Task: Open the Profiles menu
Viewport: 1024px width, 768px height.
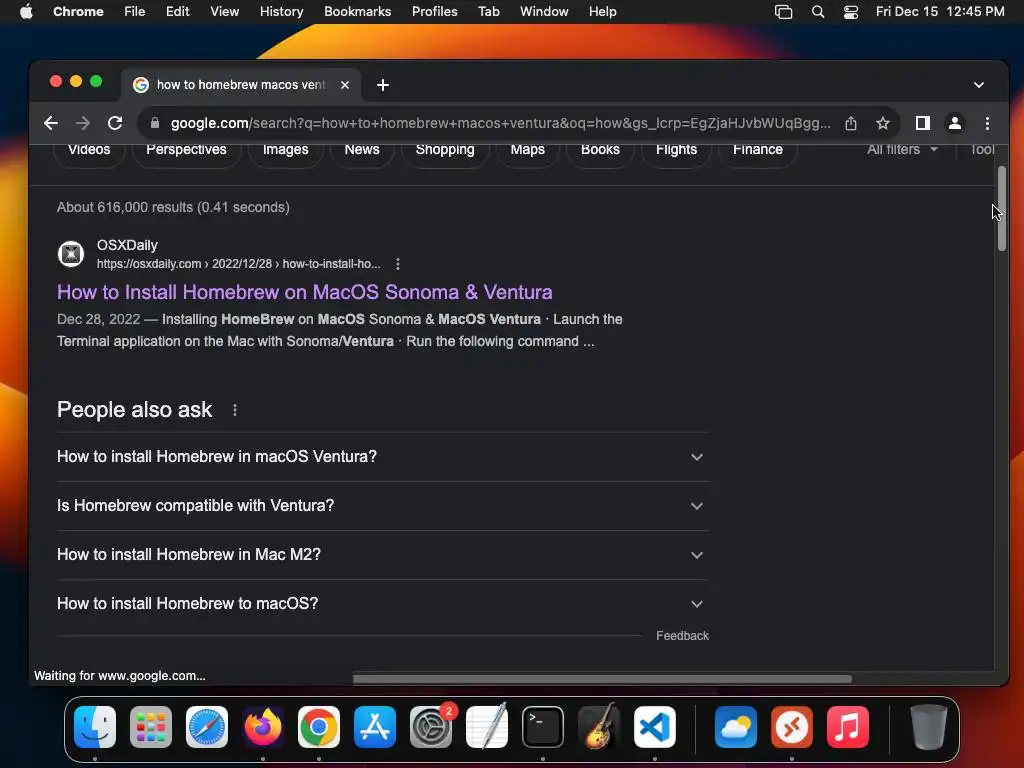Action: pos(434,12)
